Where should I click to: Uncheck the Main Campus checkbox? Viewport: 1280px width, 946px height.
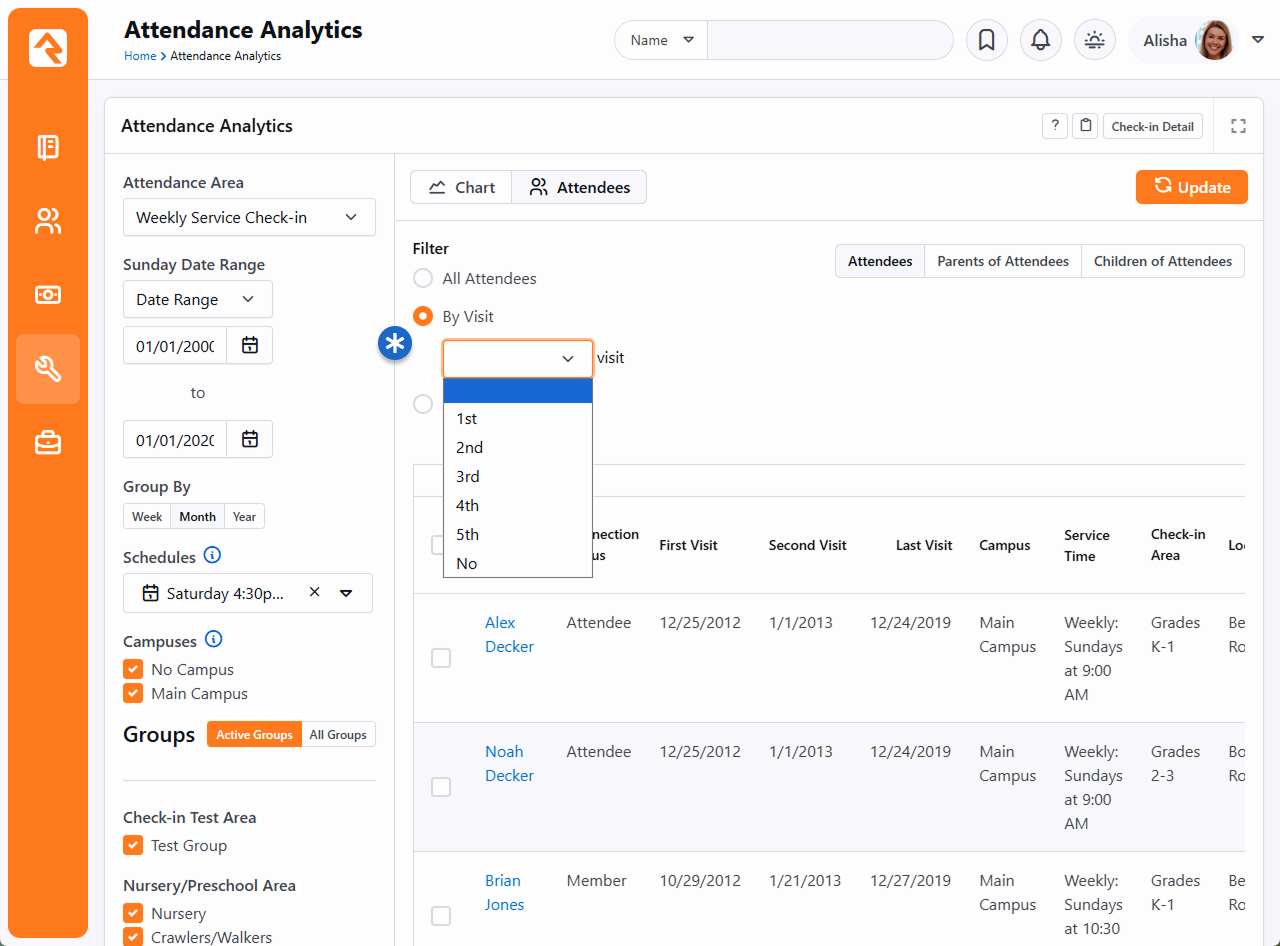click(x=133, y=693)
